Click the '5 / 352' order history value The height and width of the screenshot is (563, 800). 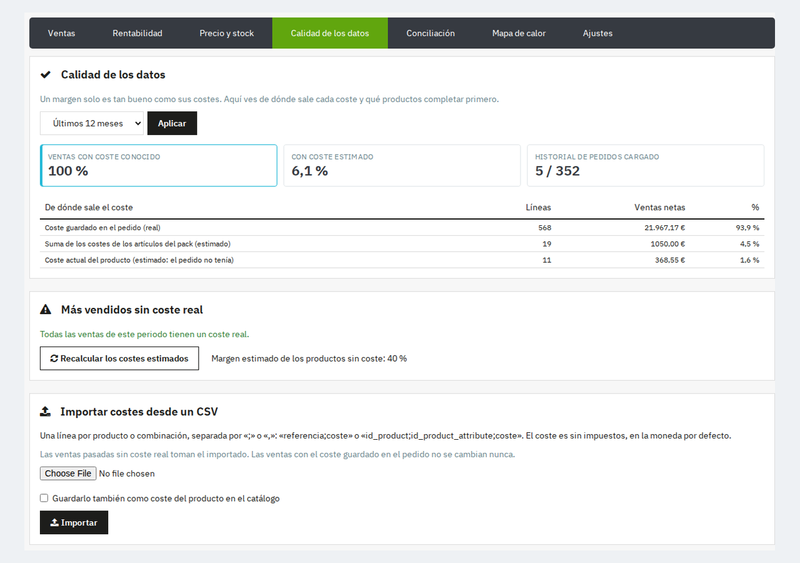pyautogui.click(x=557, y=171)
